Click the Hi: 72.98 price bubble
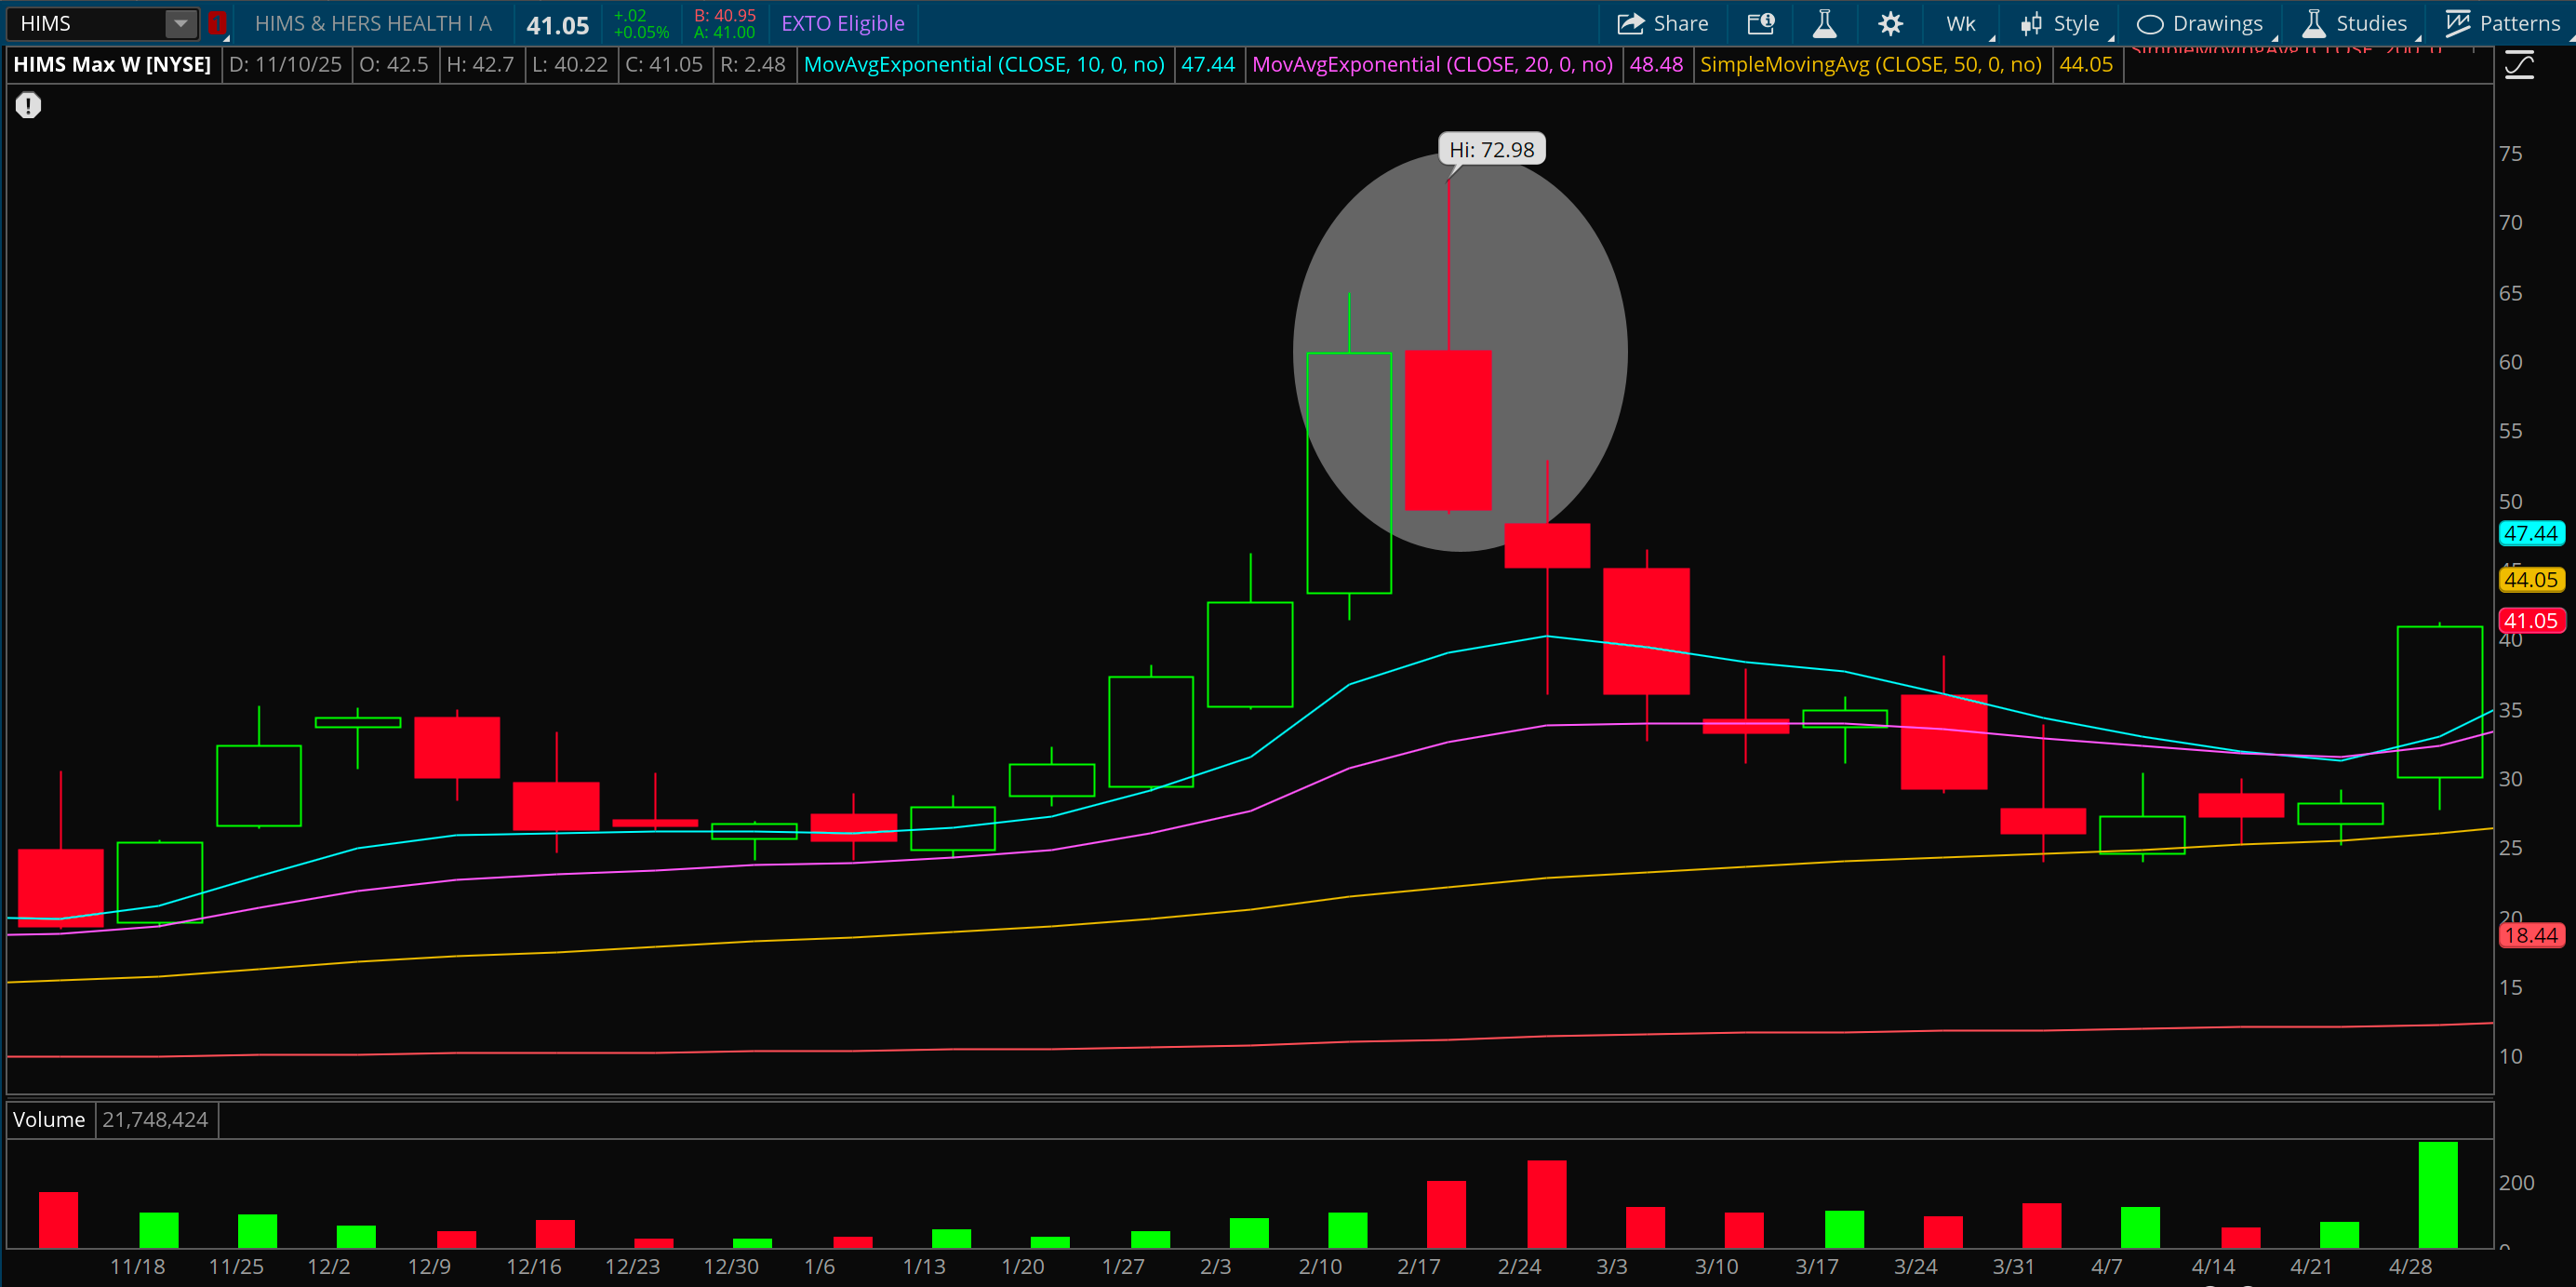The image size is (2576, 1287). click(1491, 149)
